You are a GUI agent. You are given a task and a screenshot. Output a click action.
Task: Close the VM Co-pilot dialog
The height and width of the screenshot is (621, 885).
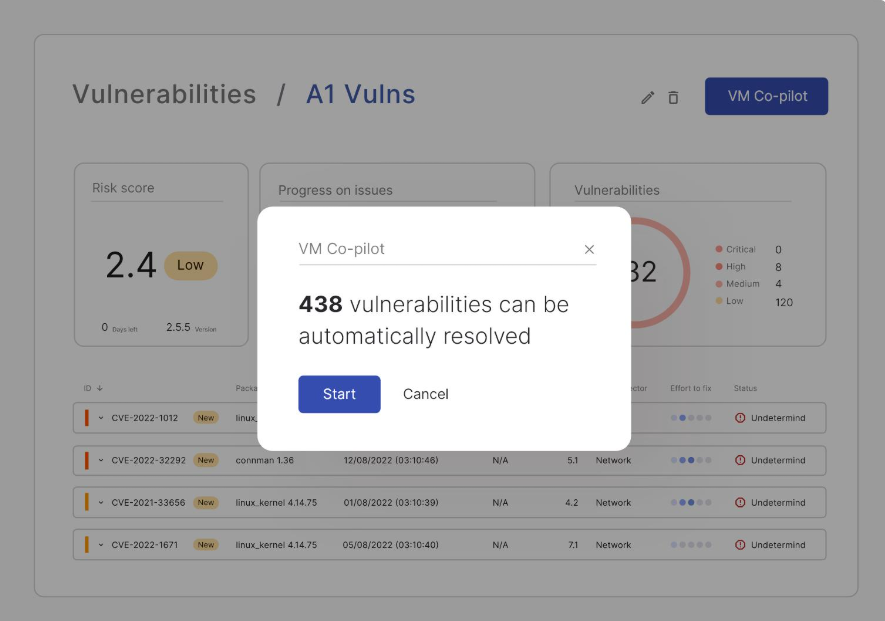click(589, 250)
